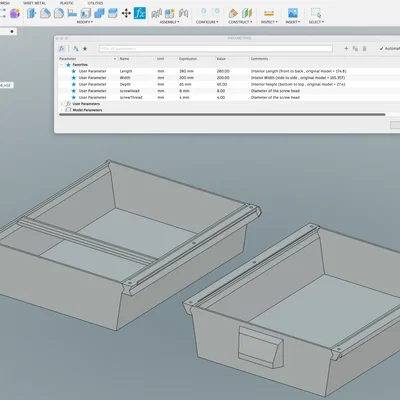Collapse the Favorites group
Viewport: 400px width, 400px height.
tap(61, 65)
